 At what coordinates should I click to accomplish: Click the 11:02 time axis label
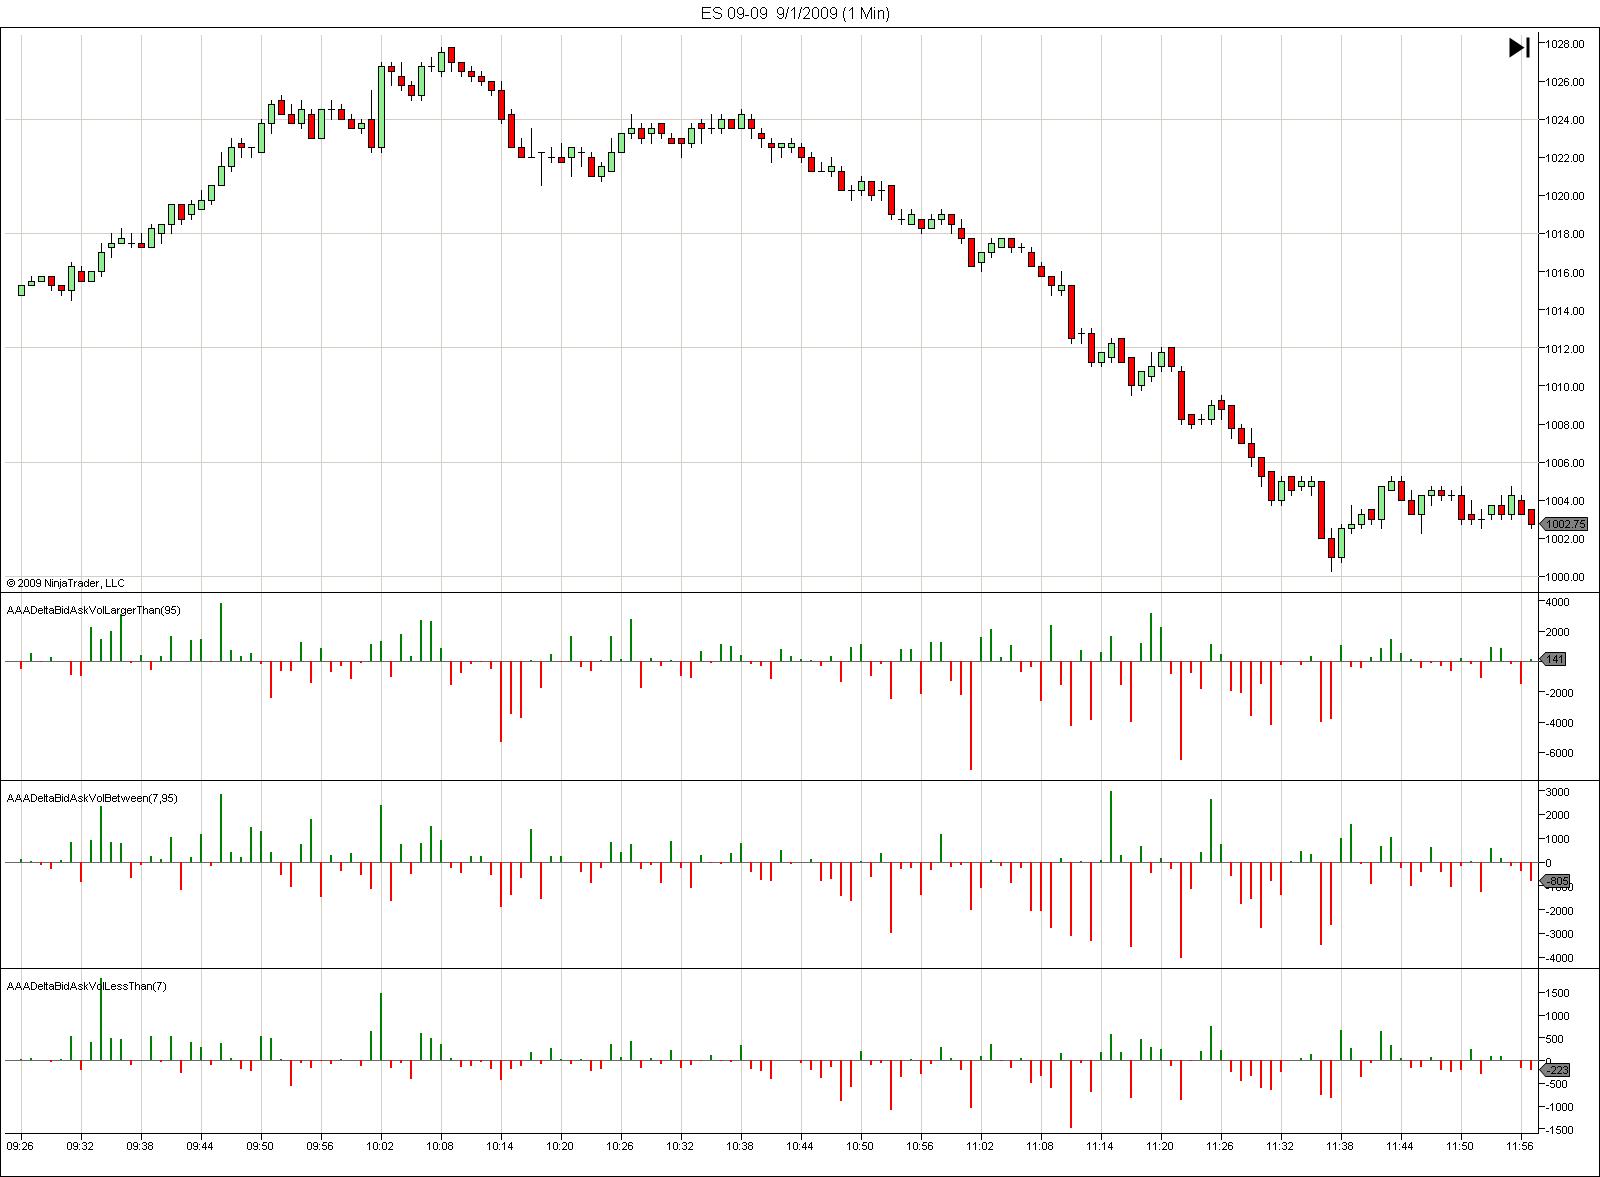point(980,1146)
